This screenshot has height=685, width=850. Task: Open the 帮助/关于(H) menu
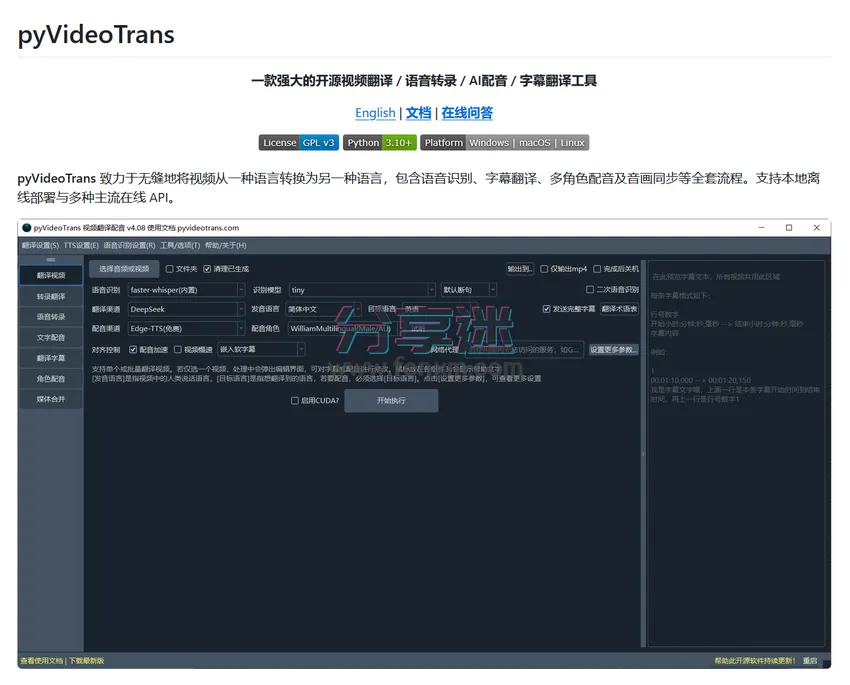click(x=226, y=245)
